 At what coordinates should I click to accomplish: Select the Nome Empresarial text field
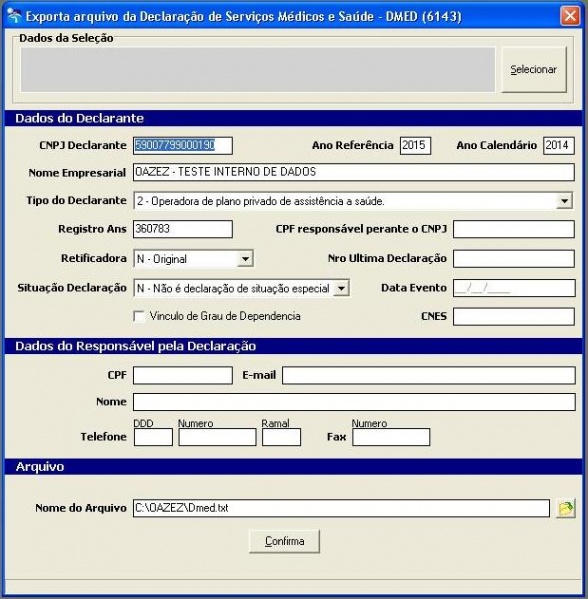pos(354,172)
